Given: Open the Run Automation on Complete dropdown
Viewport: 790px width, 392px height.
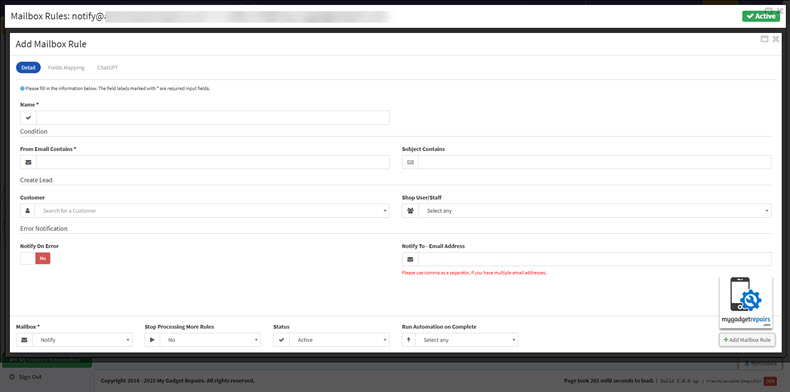Looking at the screenshot, I should 467,340.
